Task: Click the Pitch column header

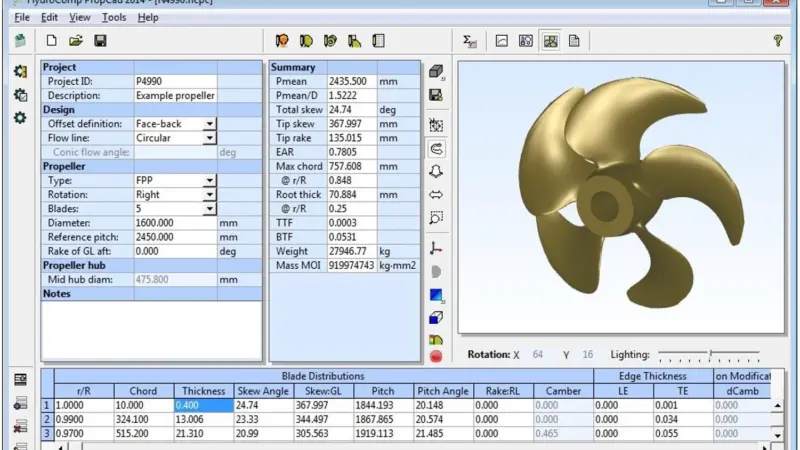Action: pos(383,391)
